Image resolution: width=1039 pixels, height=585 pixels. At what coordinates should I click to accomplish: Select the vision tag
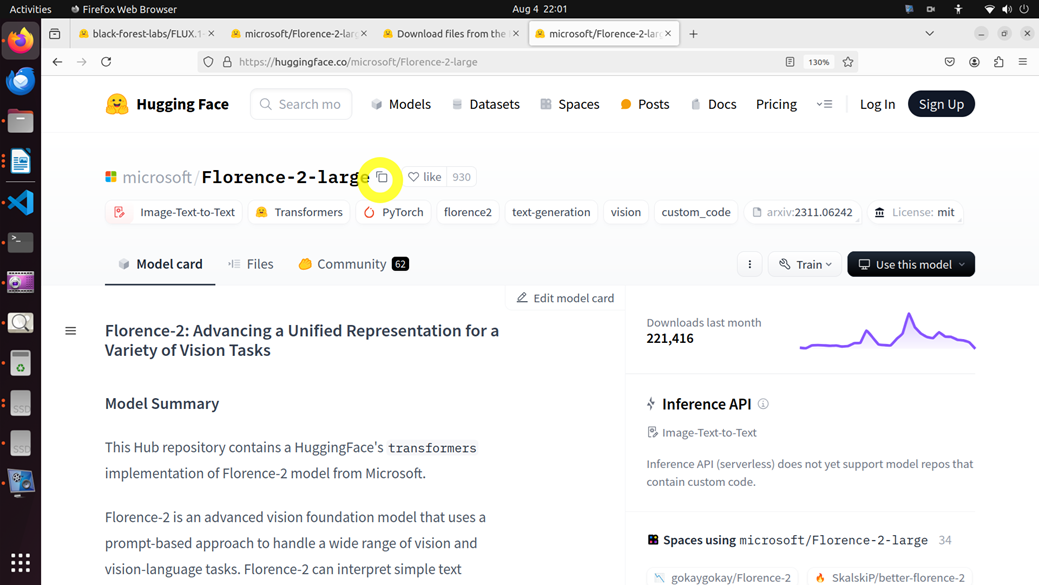pos(626,212)
